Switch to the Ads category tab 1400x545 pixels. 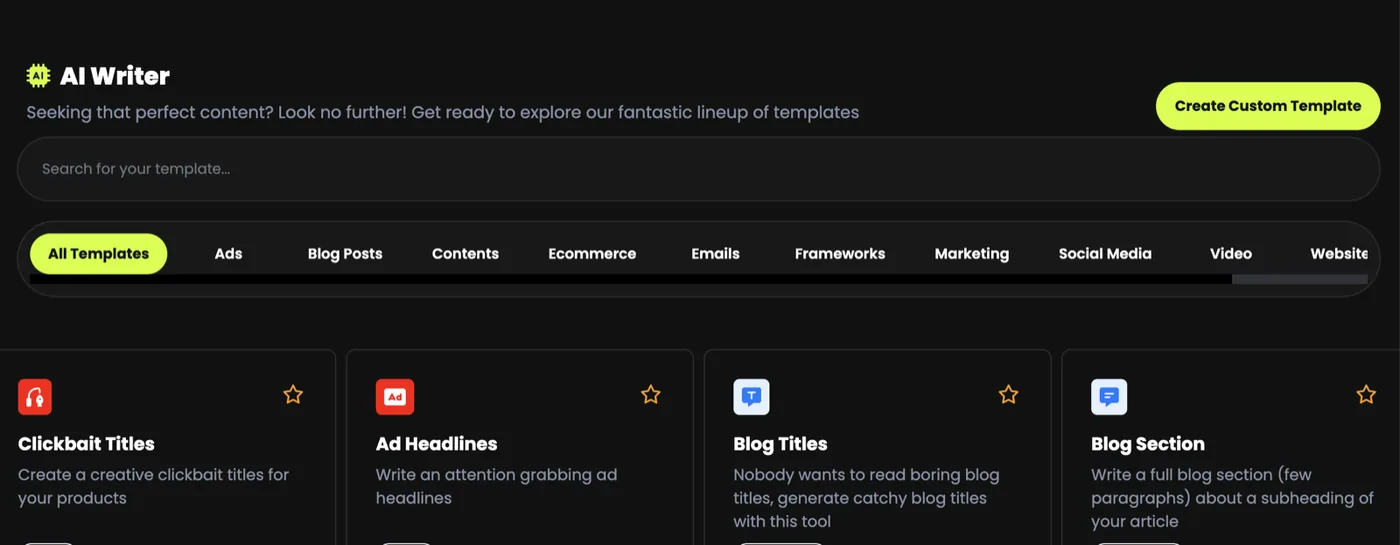click(228, 253)
